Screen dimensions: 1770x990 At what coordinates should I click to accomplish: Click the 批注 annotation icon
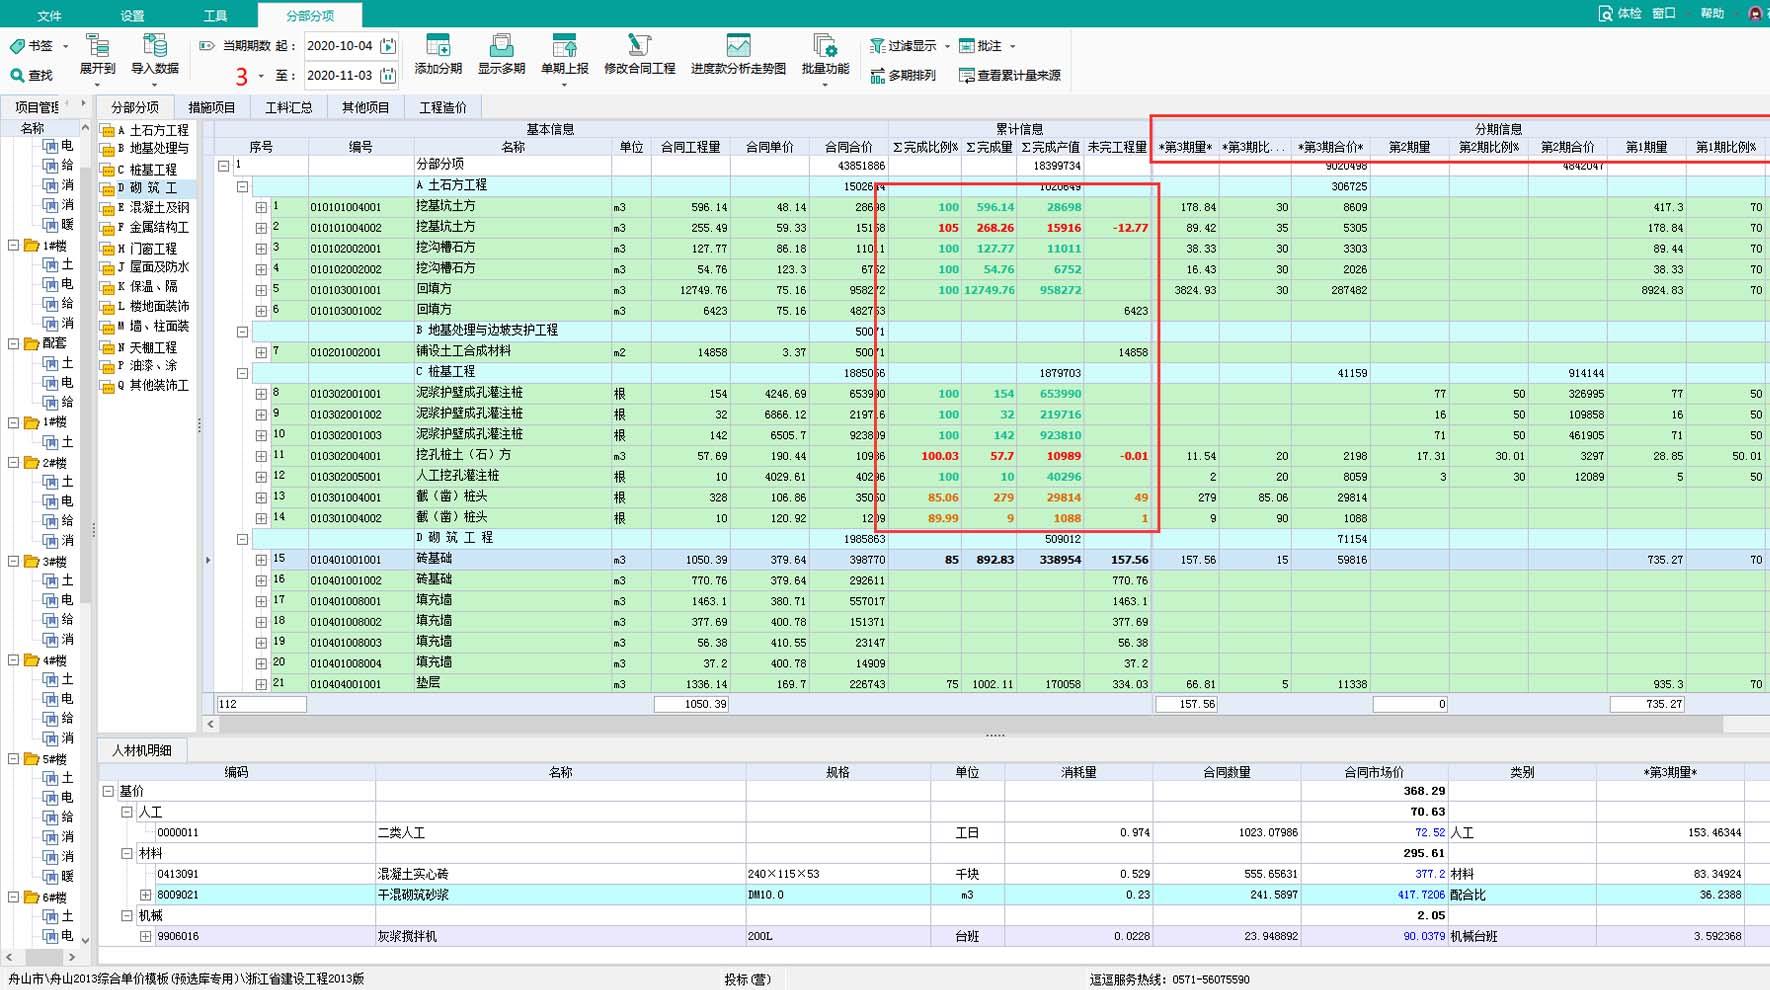966,46
